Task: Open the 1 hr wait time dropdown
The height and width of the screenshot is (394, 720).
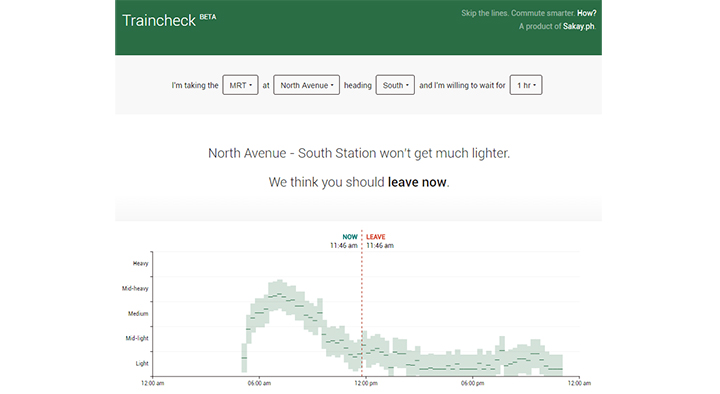Action: (526, 85)
